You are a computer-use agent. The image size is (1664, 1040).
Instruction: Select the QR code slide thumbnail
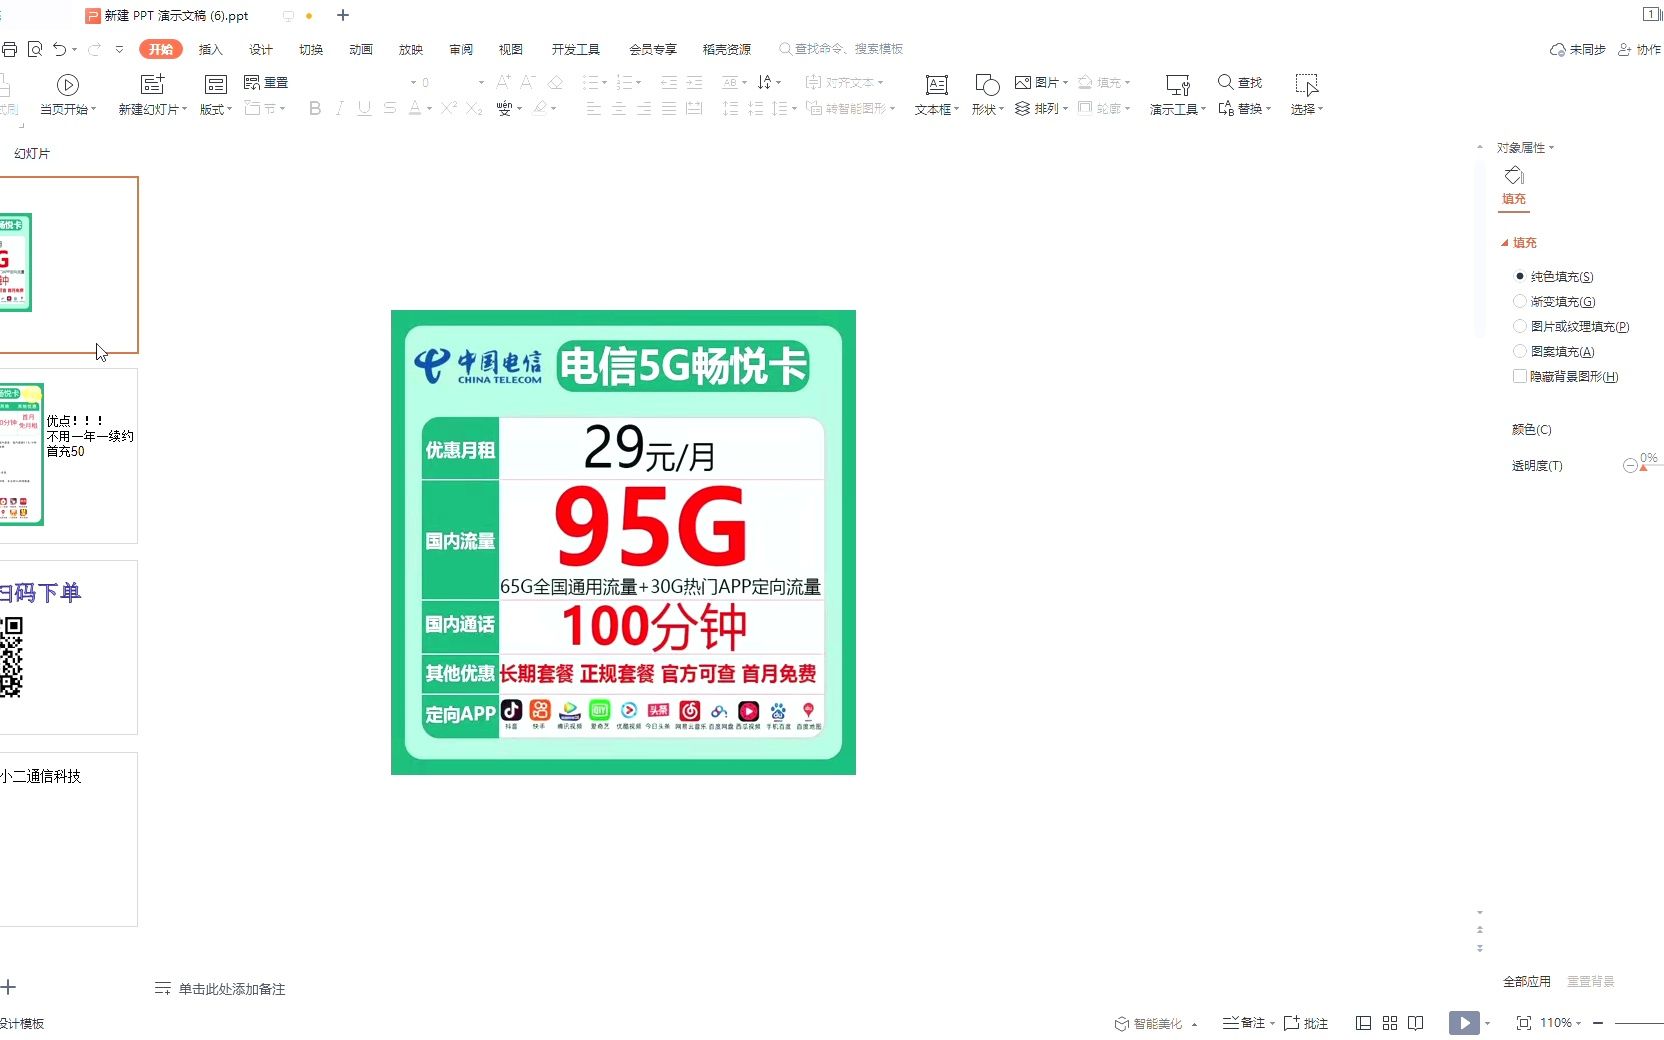[x=69, y=647]
